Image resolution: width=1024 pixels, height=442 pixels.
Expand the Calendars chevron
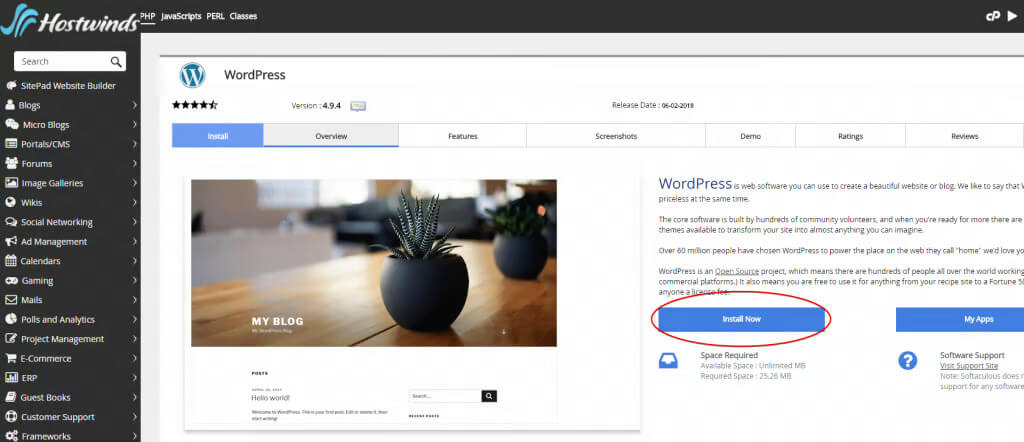pos(134,260)
